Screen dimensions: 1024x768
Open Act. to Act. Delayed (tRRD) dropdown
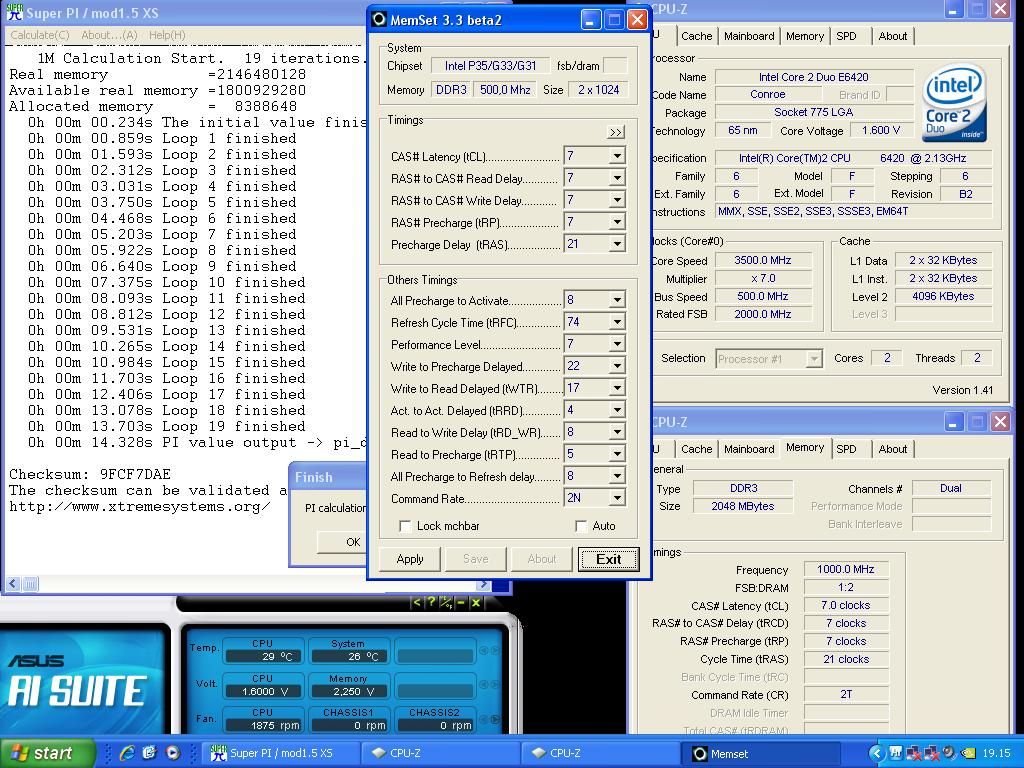coord(616,410)
